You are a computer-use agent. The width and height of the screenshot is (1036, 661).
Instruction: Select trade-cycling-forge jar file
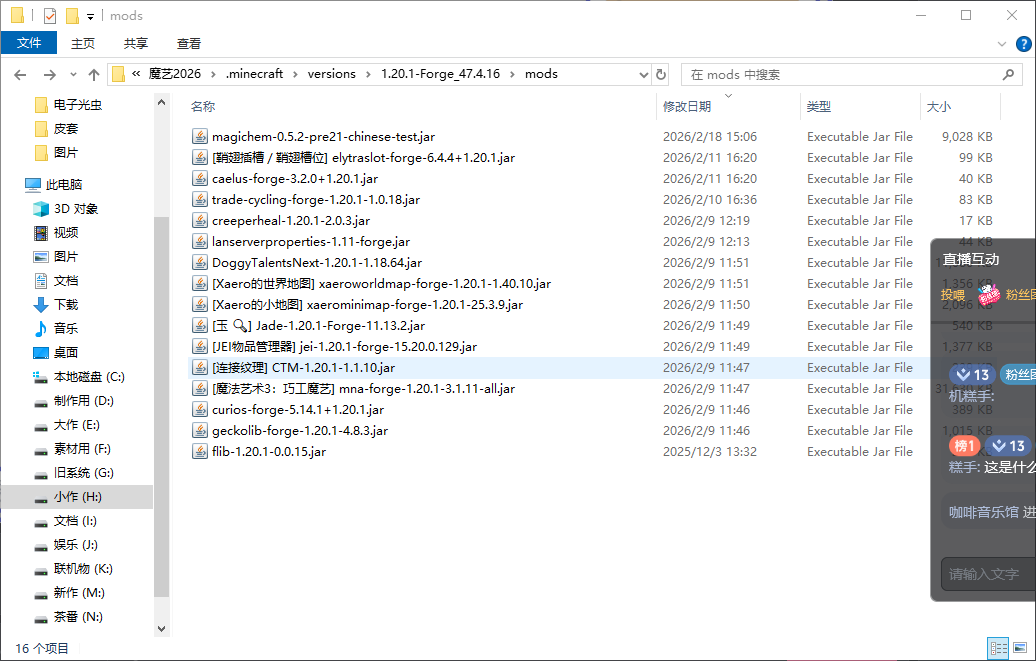pyautogui.click(x=316, y=200)
